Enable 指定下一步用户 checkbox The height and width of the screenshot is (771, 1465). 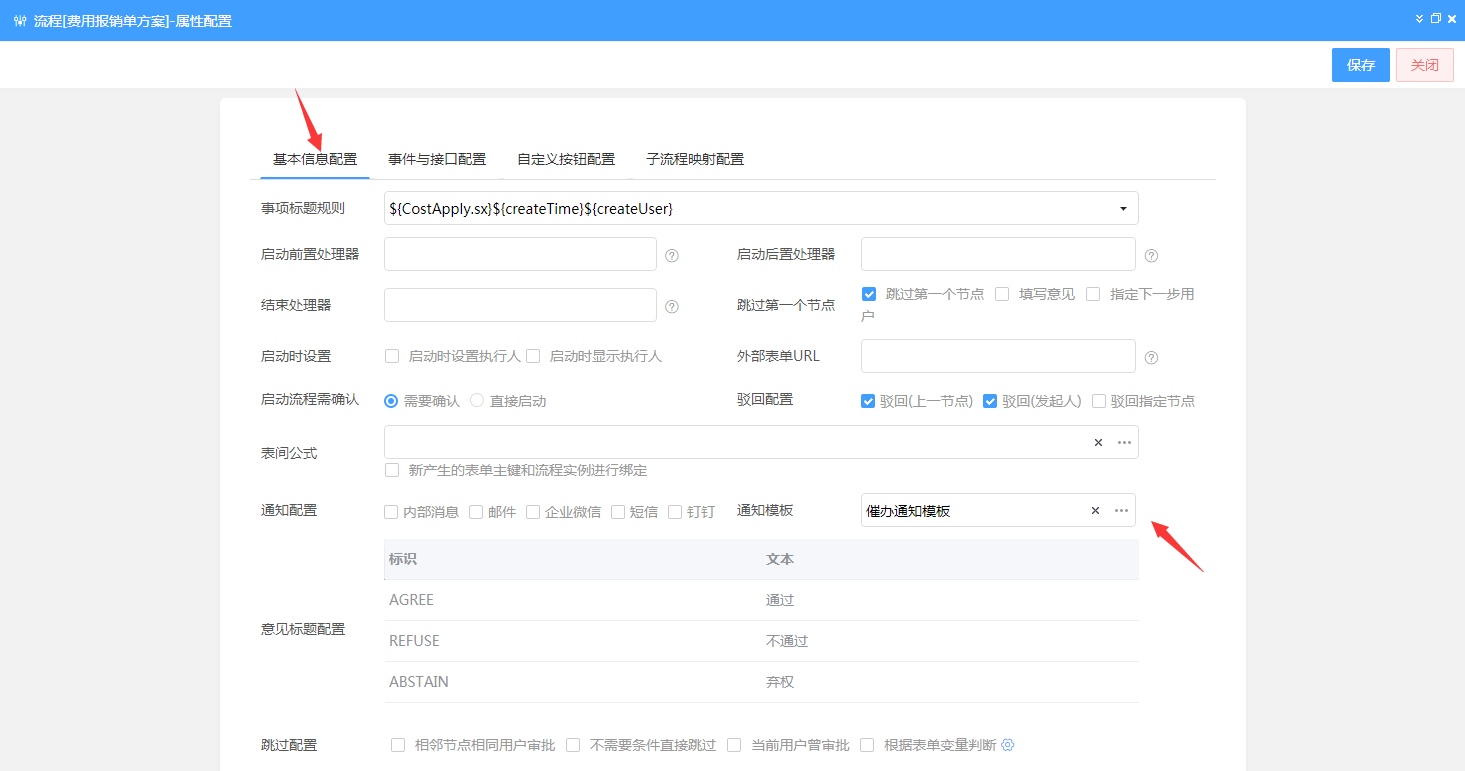(1093, 294)
